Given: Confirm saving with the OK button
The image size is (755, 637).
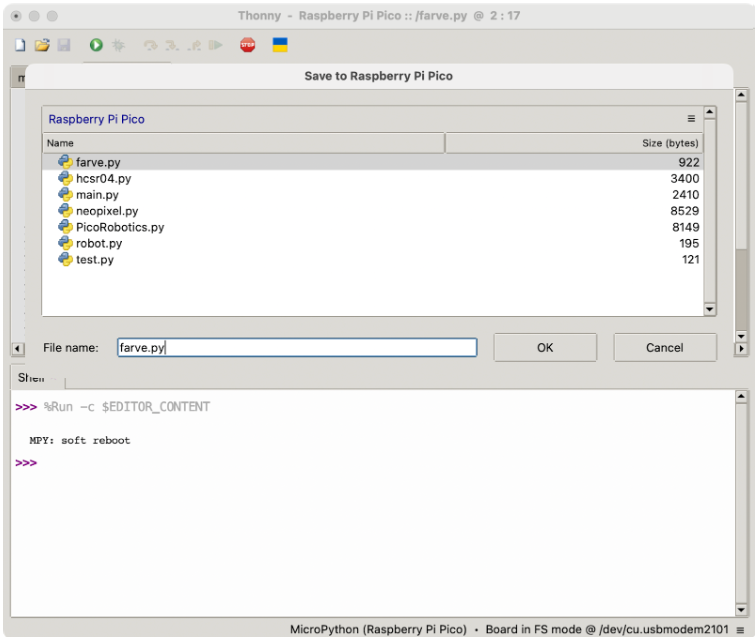Looking at the screenshot, I should tap(545, 347).
